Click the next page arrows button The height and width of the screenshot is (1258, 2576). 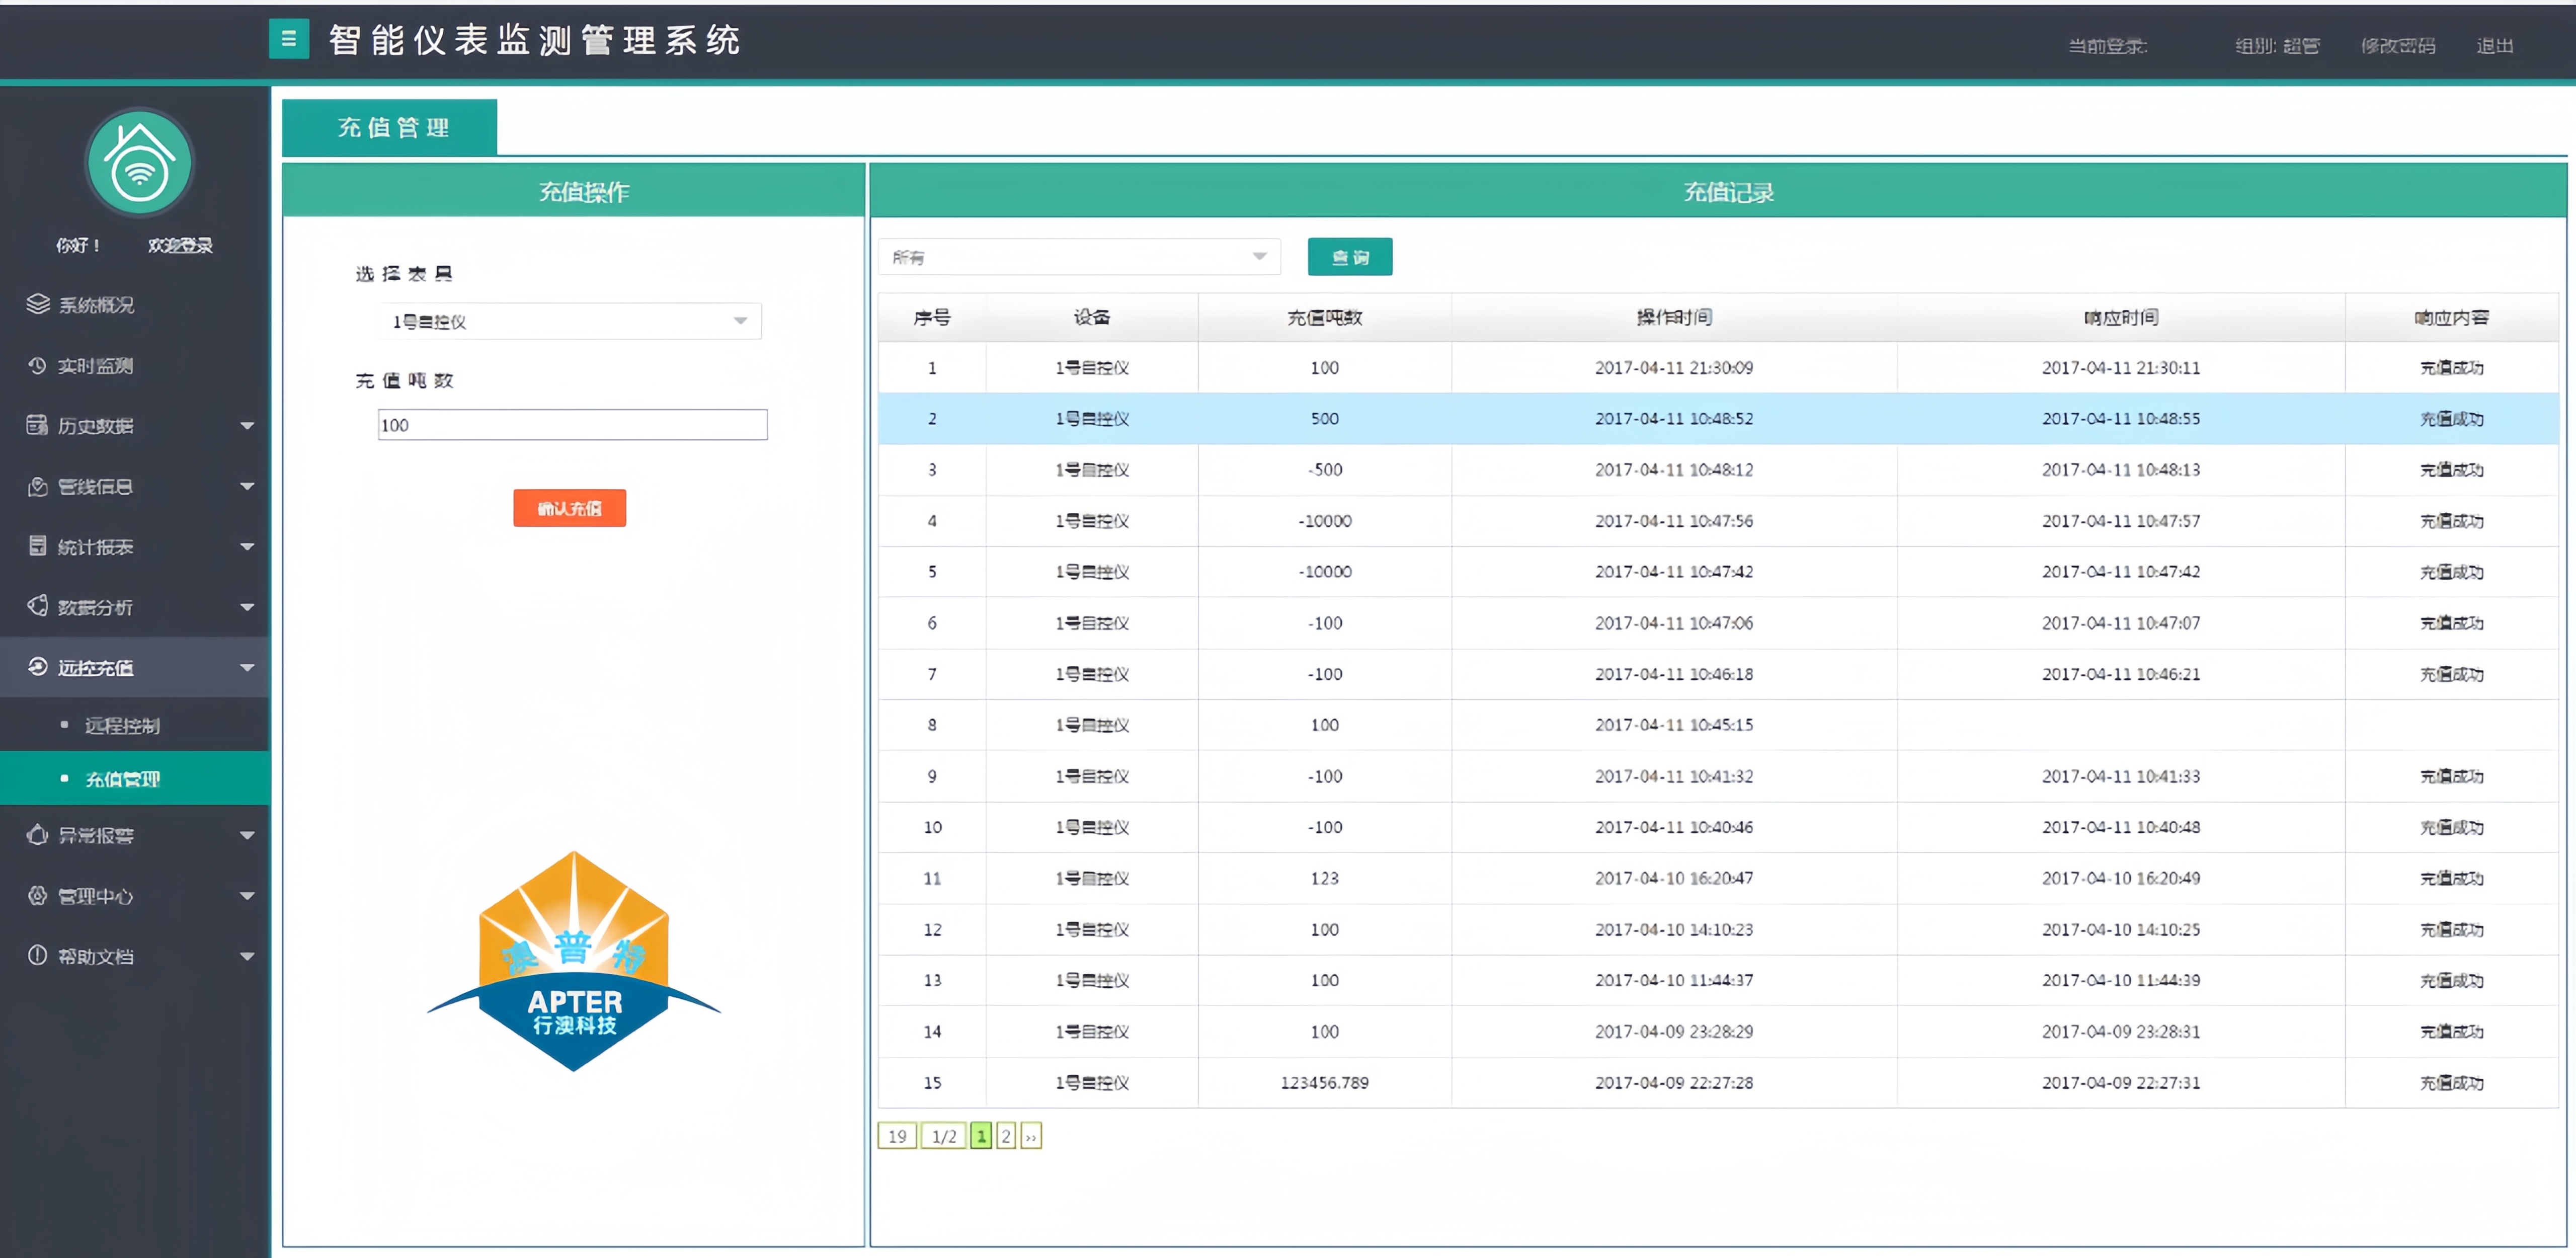pos(1031,1136)
